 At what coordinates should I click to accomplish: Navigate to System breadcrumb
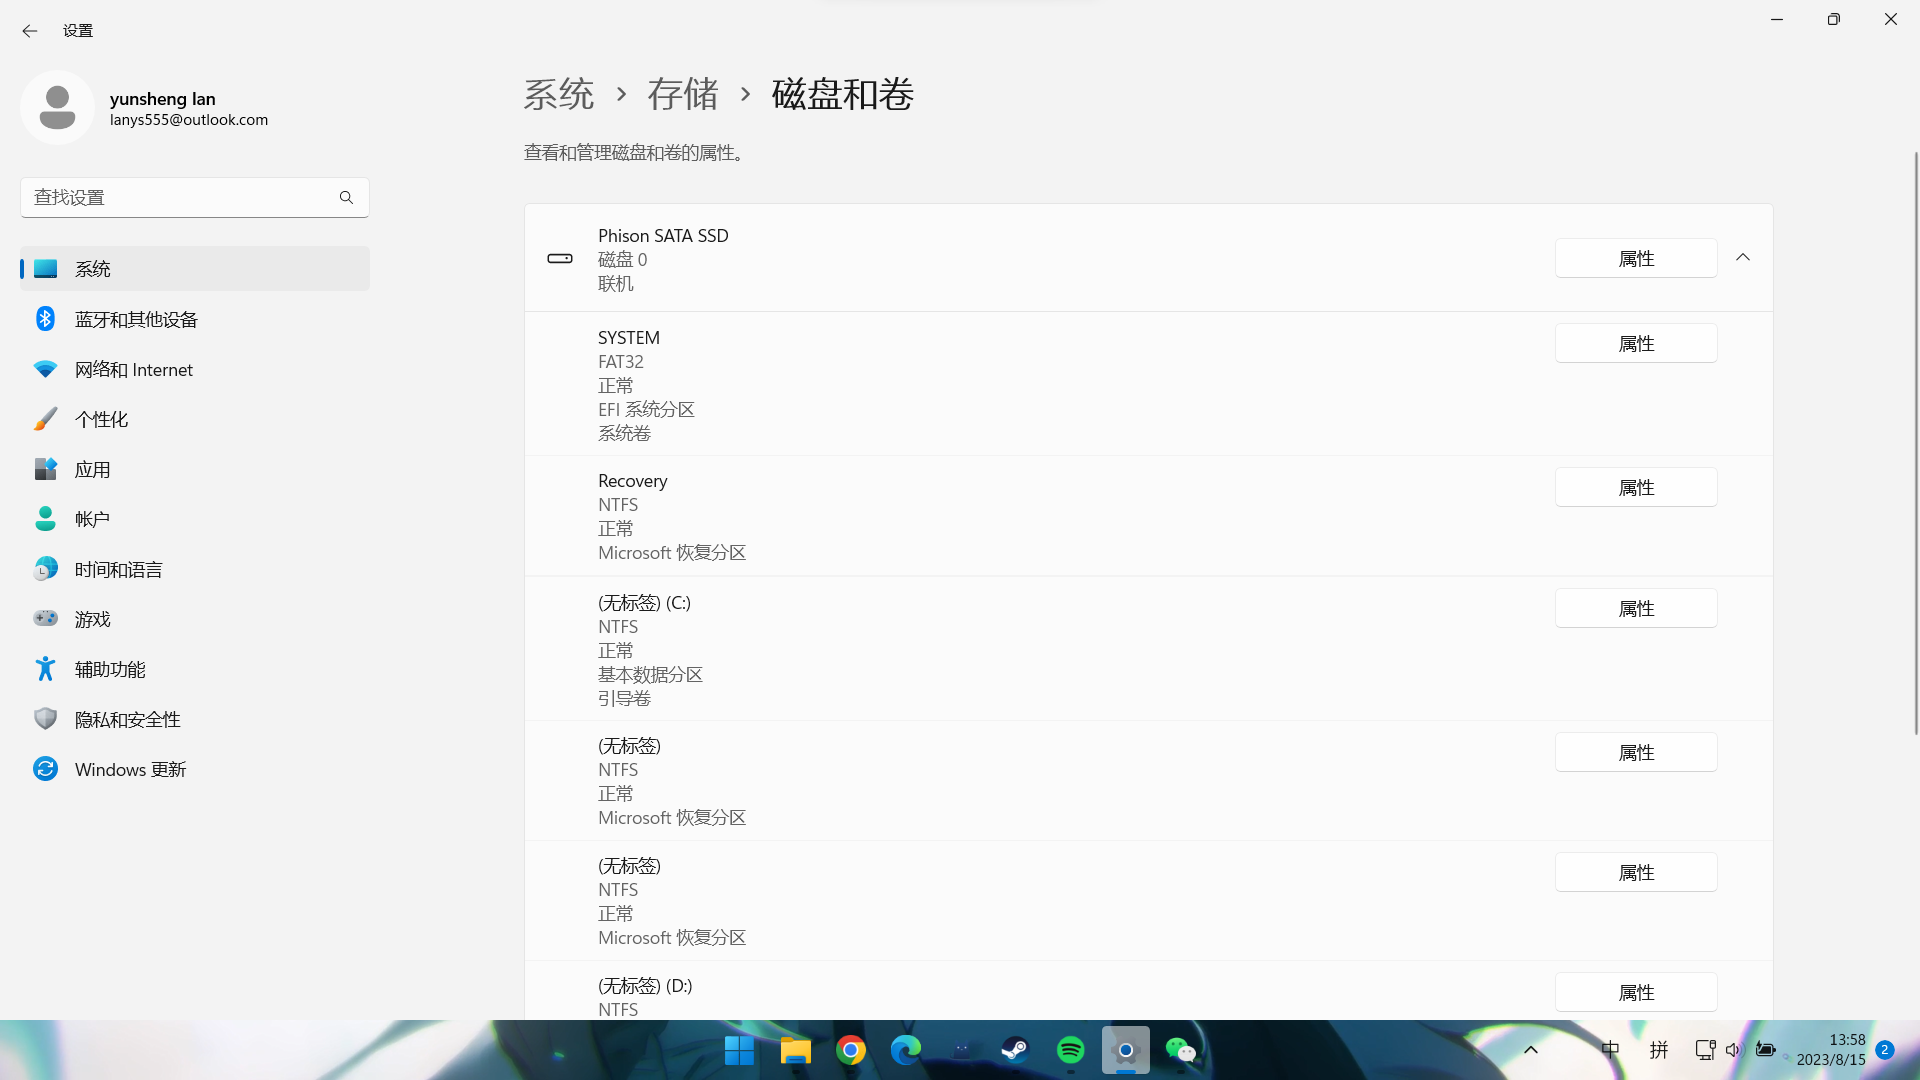[x=559, y=94]
